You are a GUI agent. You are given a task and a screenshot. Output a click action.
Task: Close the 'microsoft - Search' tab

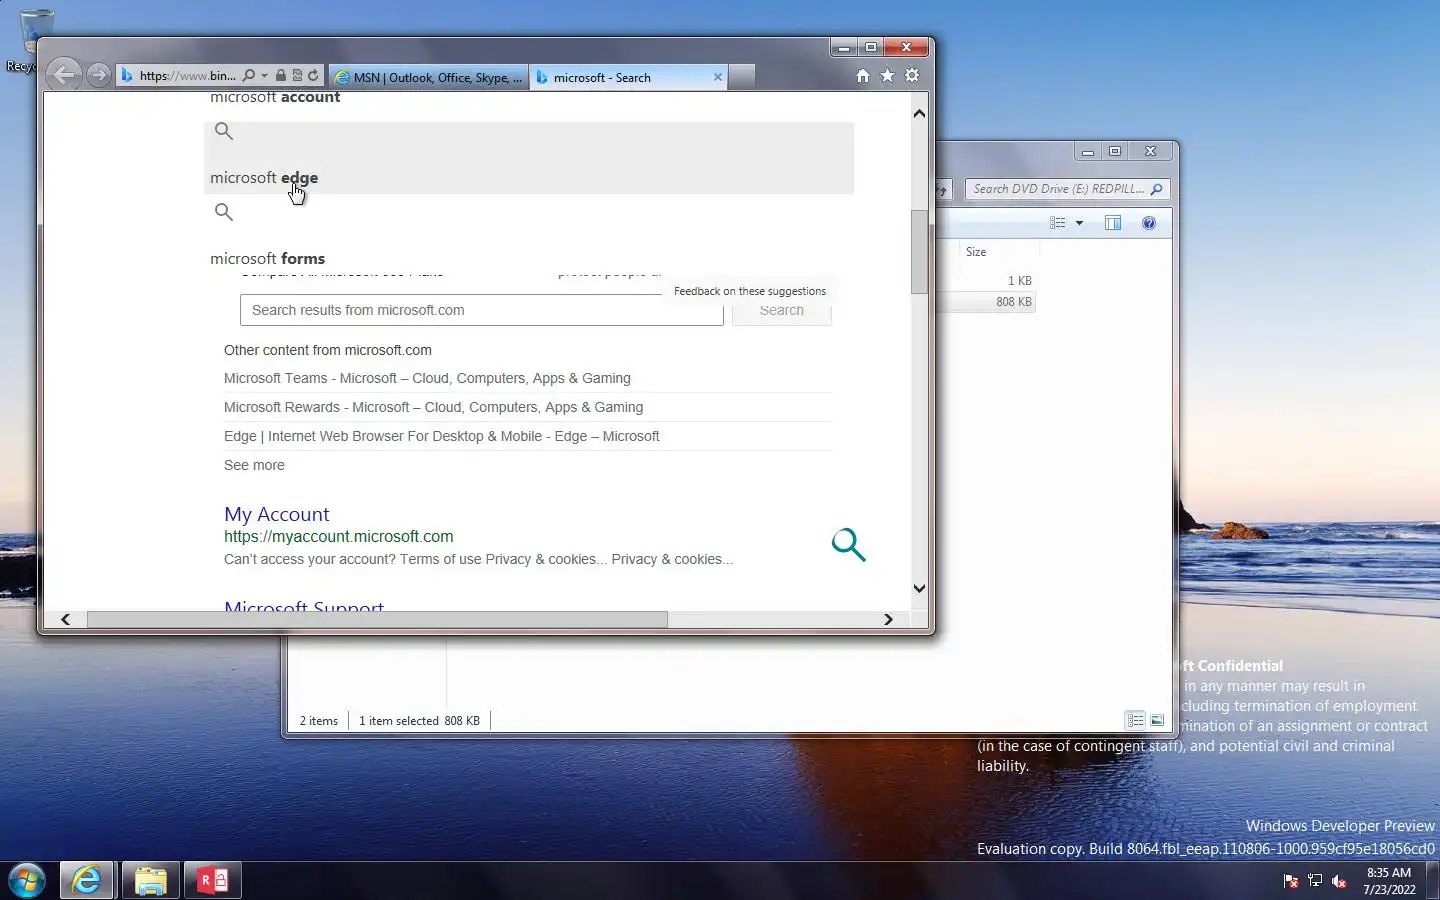click(x=718, y=77)
